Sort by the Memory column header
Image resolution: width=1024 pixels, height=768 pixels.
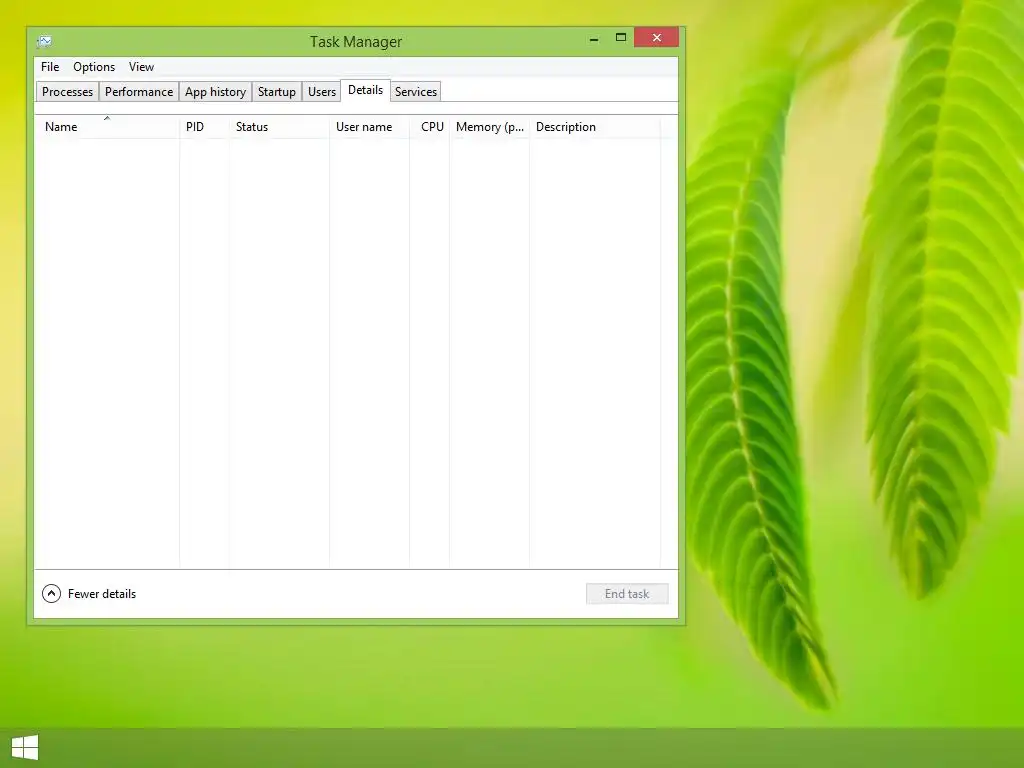click(490, 127)
